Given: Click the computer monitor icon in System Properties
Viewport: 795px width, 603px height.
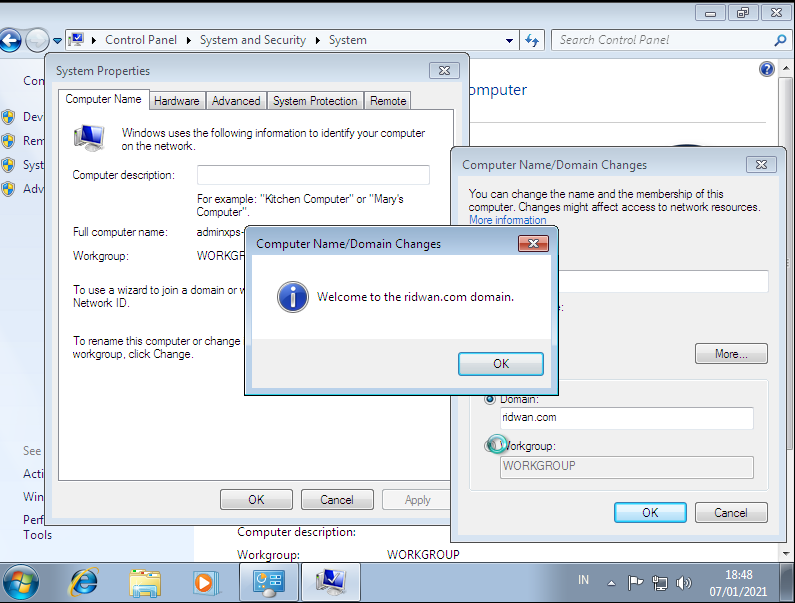Looking at the screenshot, I should pyautogui.click(x=89, y=138).
